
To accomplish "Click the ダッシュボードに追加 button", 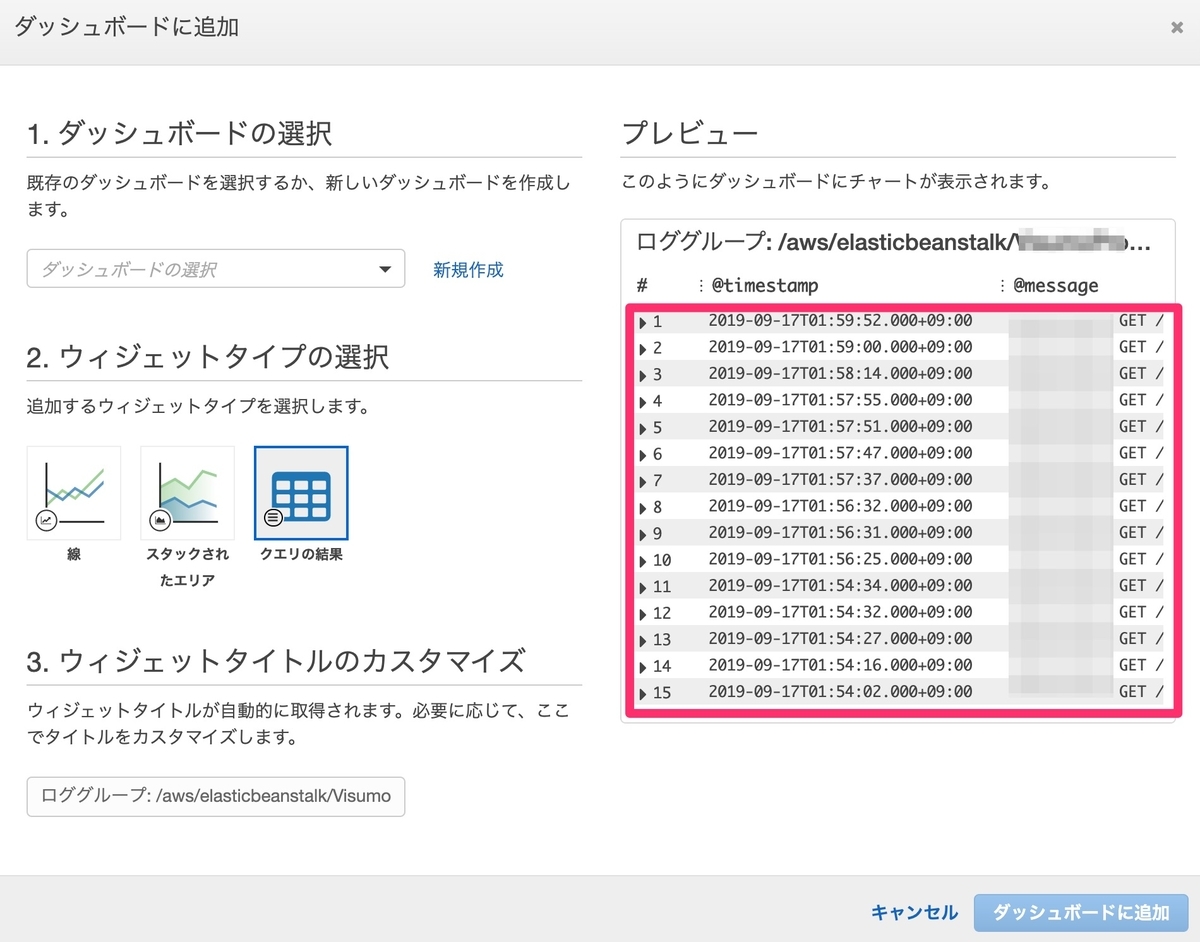I will [x=1081, y=912].
